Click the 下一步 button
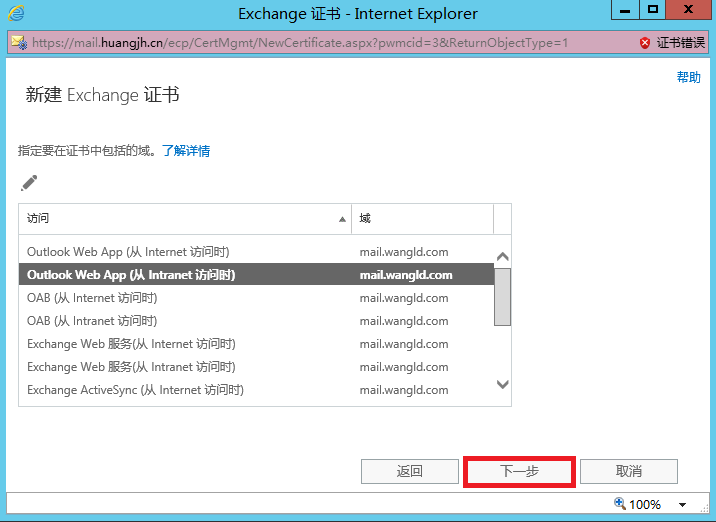The width and height of the screenshot is (716, 522). point(519,471)
